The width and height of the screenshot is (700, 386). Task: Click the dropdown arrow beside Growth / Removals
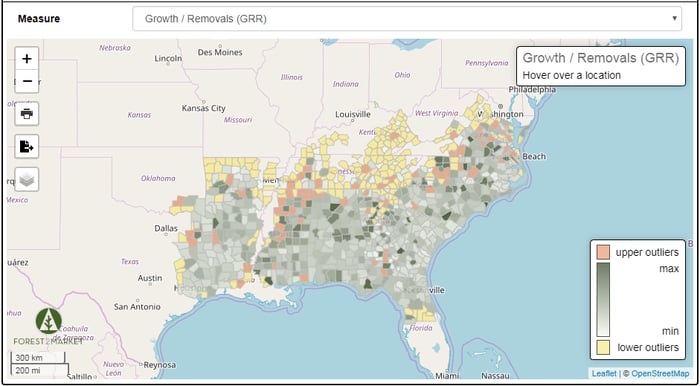[x=674, y=19]
